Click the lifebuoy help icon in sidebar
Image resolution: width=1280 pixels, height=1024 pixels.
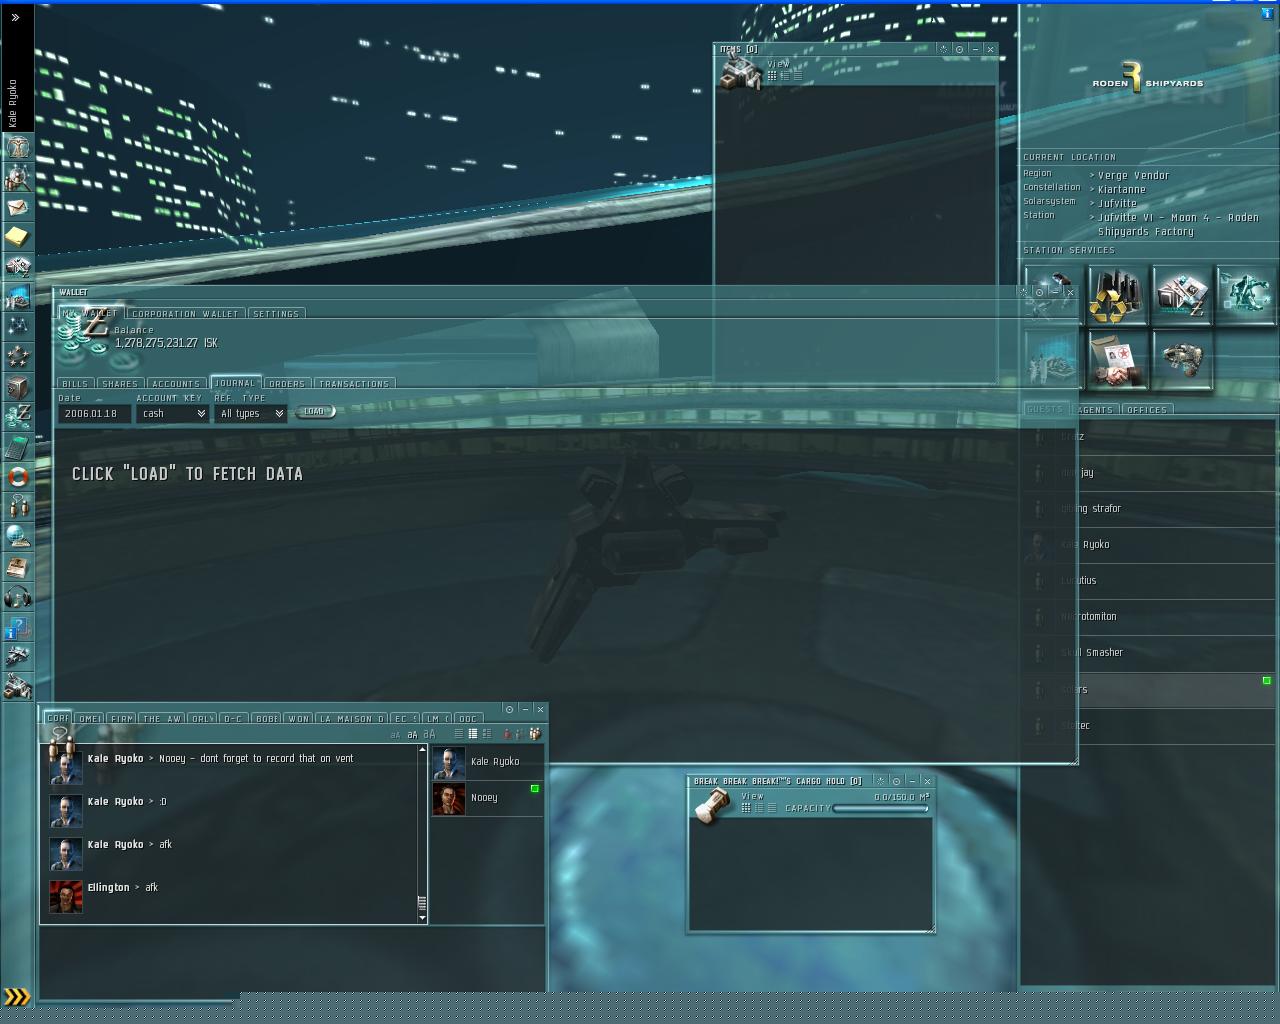click(x=17, y=477)
